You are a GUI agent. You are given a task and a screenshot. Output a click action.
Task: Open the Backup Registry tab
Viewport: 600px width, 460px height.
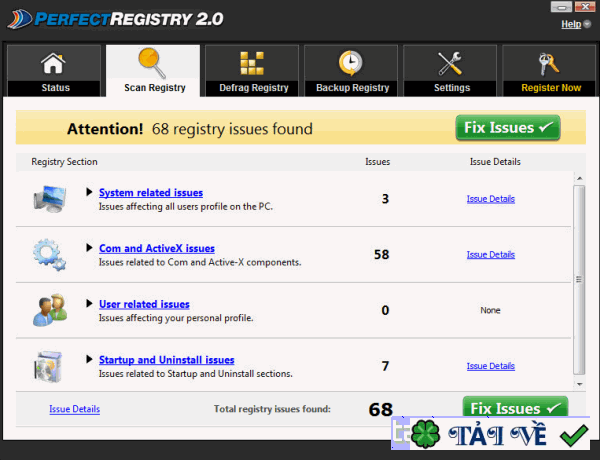tap(351, 71)
